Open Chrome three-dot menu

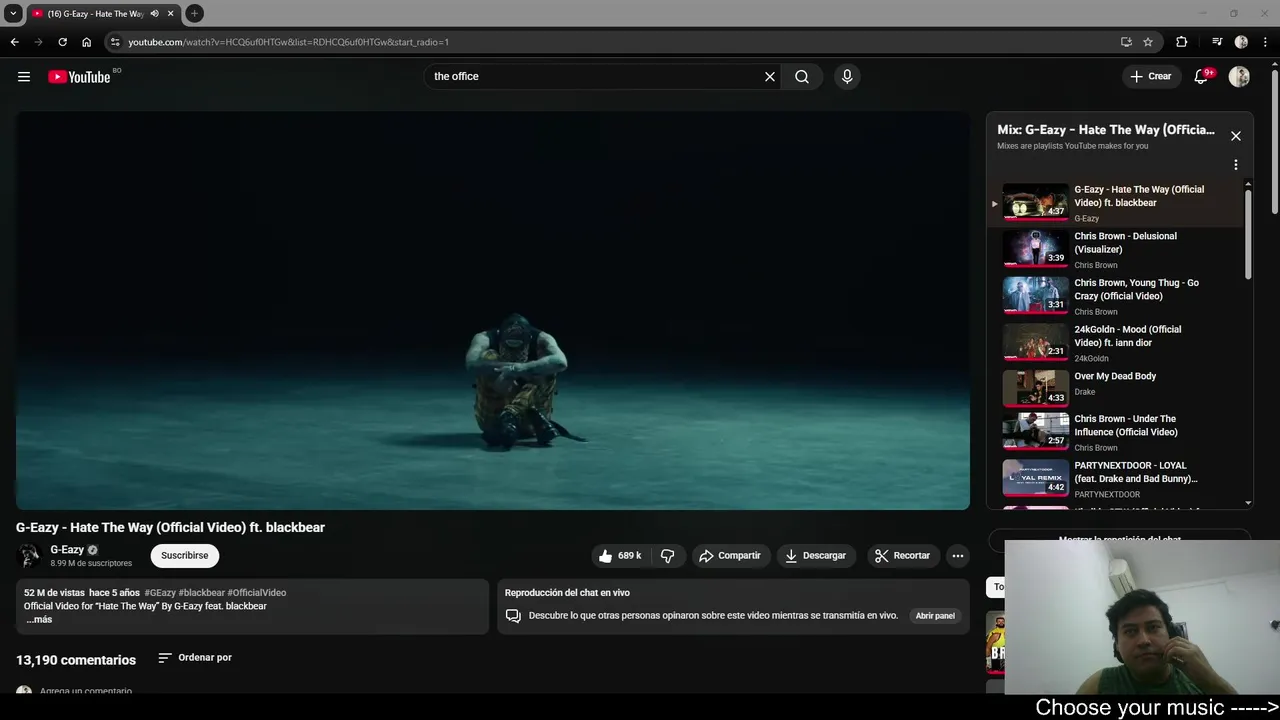[1266, 42]
